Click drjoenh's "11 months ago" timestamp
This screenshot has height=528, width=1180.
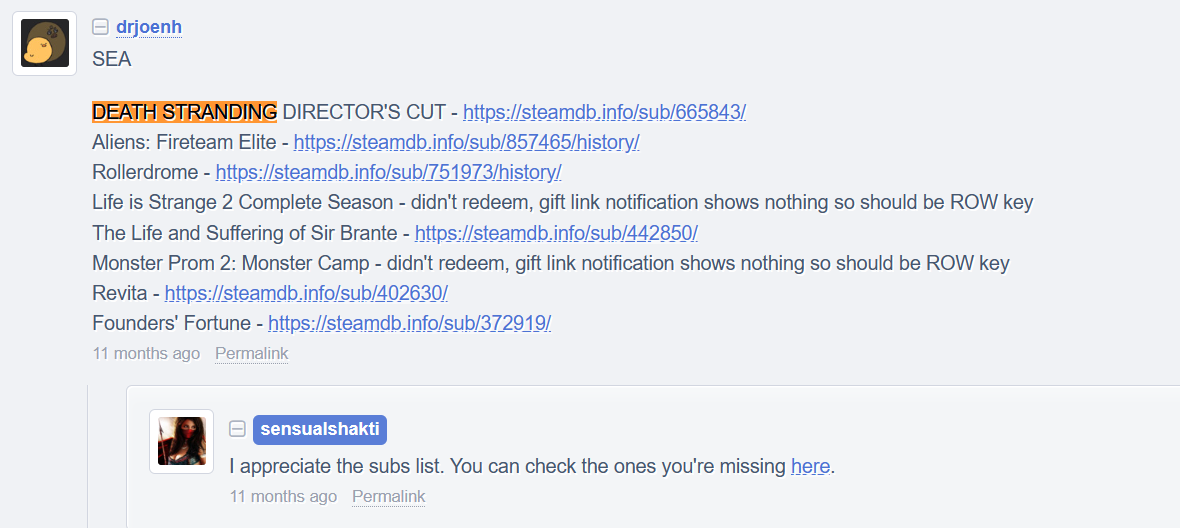coord(146,354)
